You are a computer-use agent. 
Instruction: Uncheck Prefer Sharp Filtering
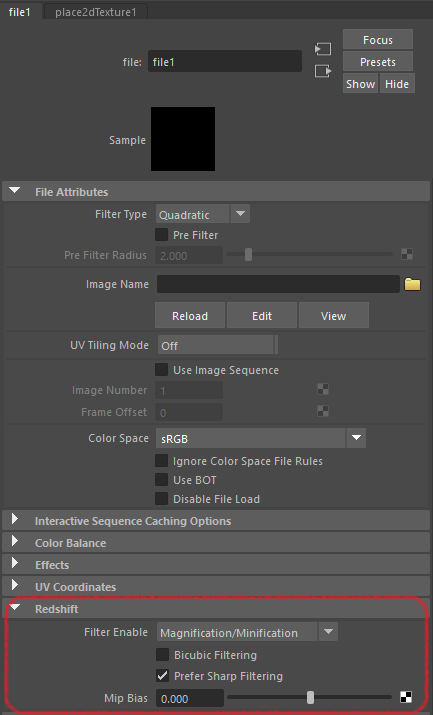click(x=162, y=675)
